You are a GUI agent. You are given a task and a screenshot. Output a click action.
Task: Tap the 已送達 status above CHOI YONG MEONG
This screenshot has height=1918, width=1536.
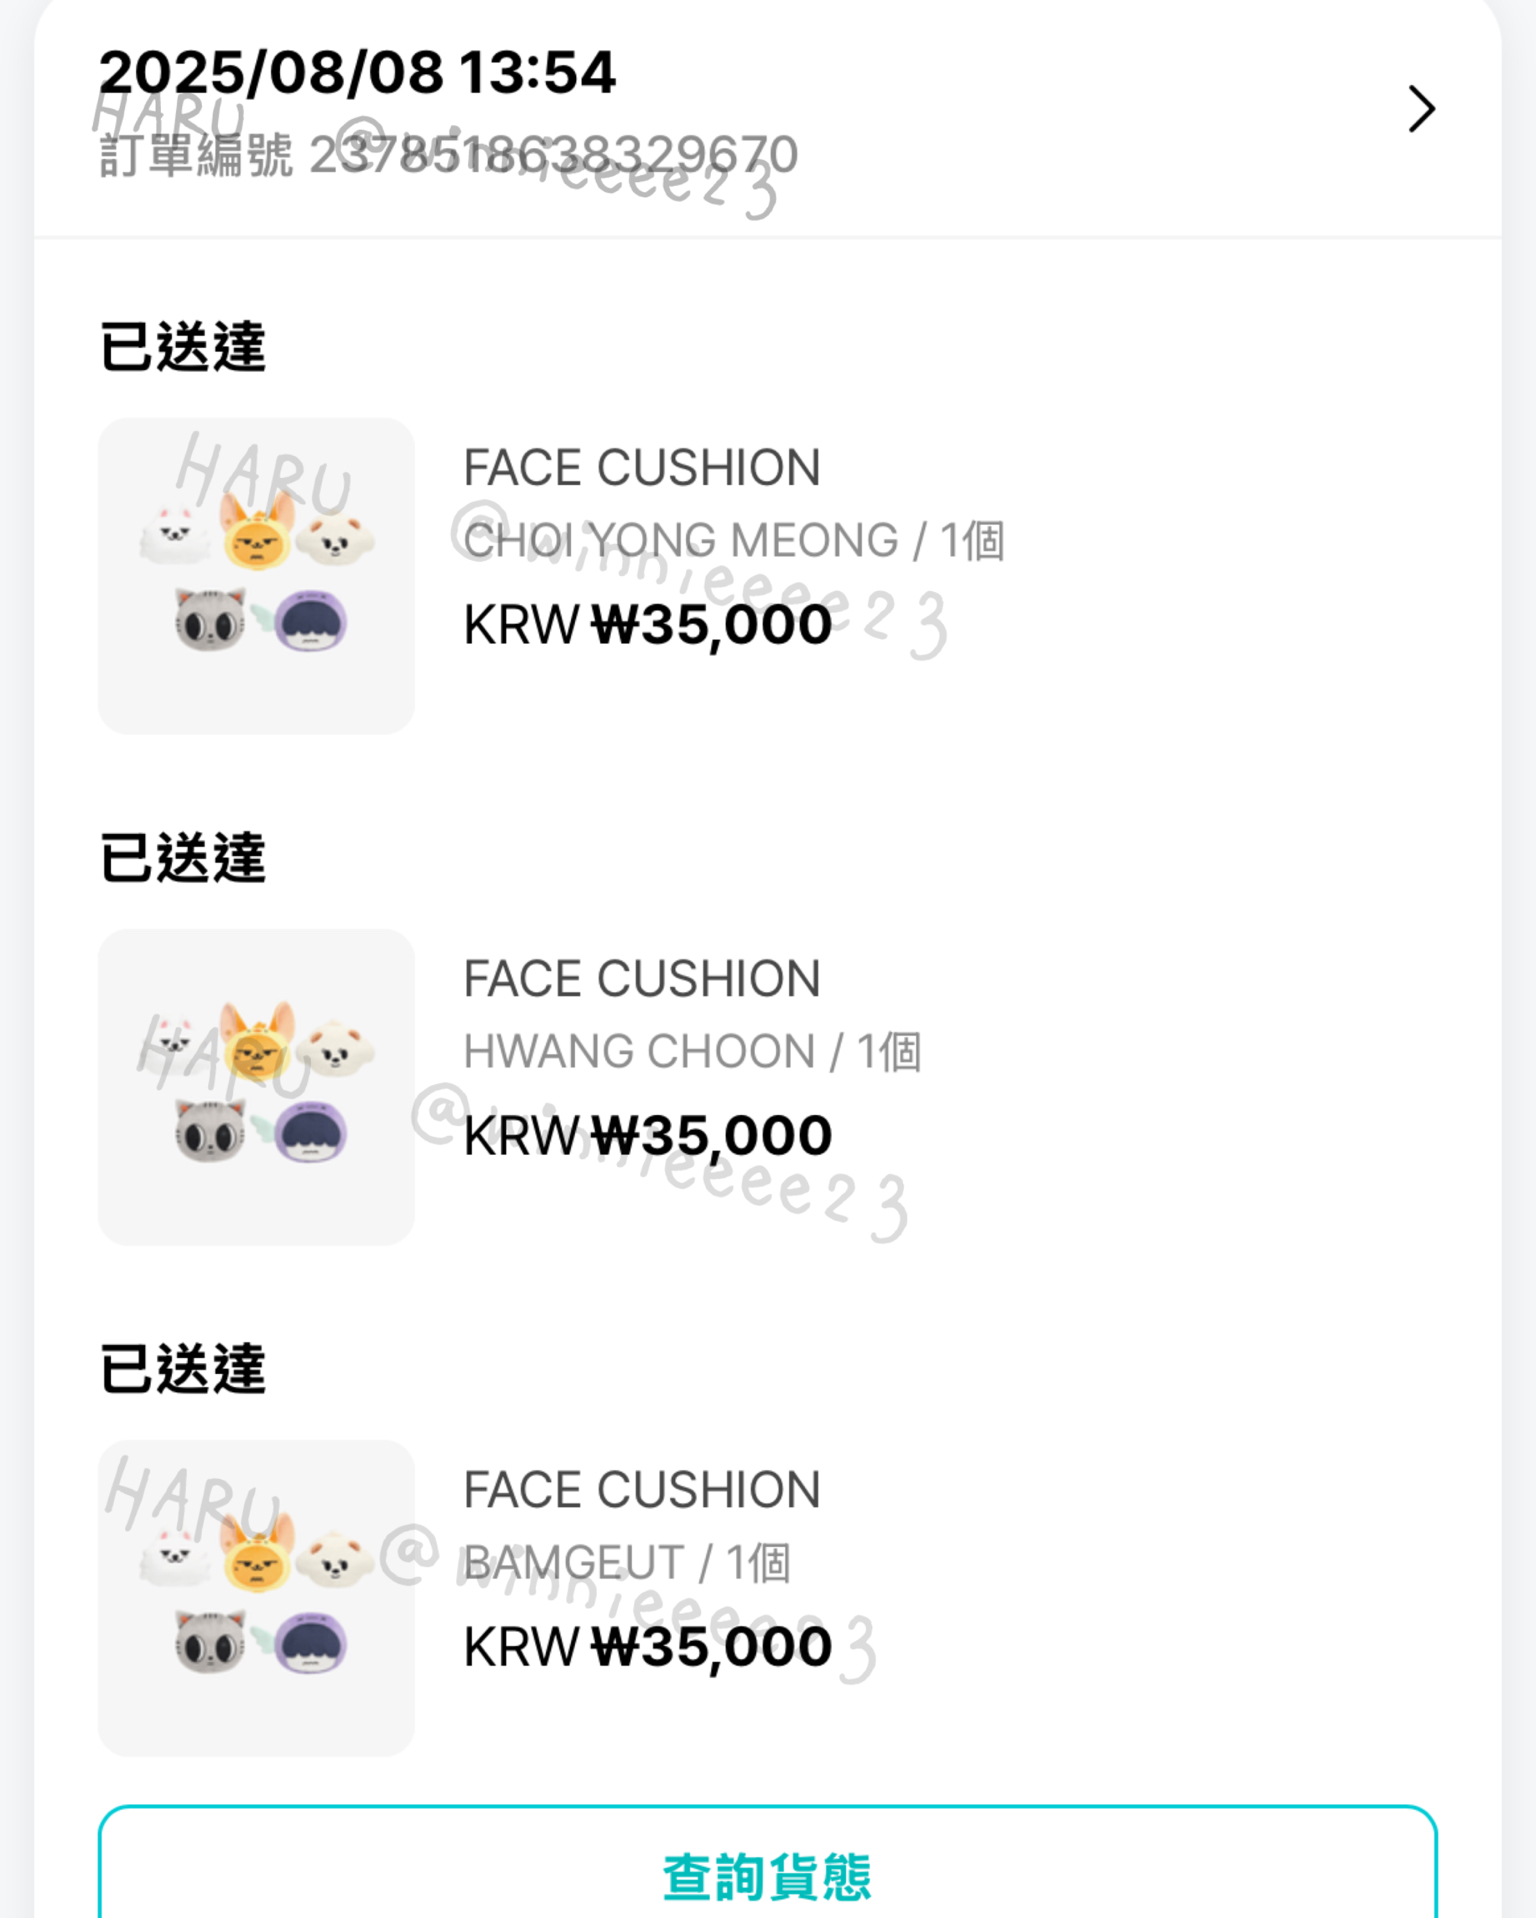183,347
